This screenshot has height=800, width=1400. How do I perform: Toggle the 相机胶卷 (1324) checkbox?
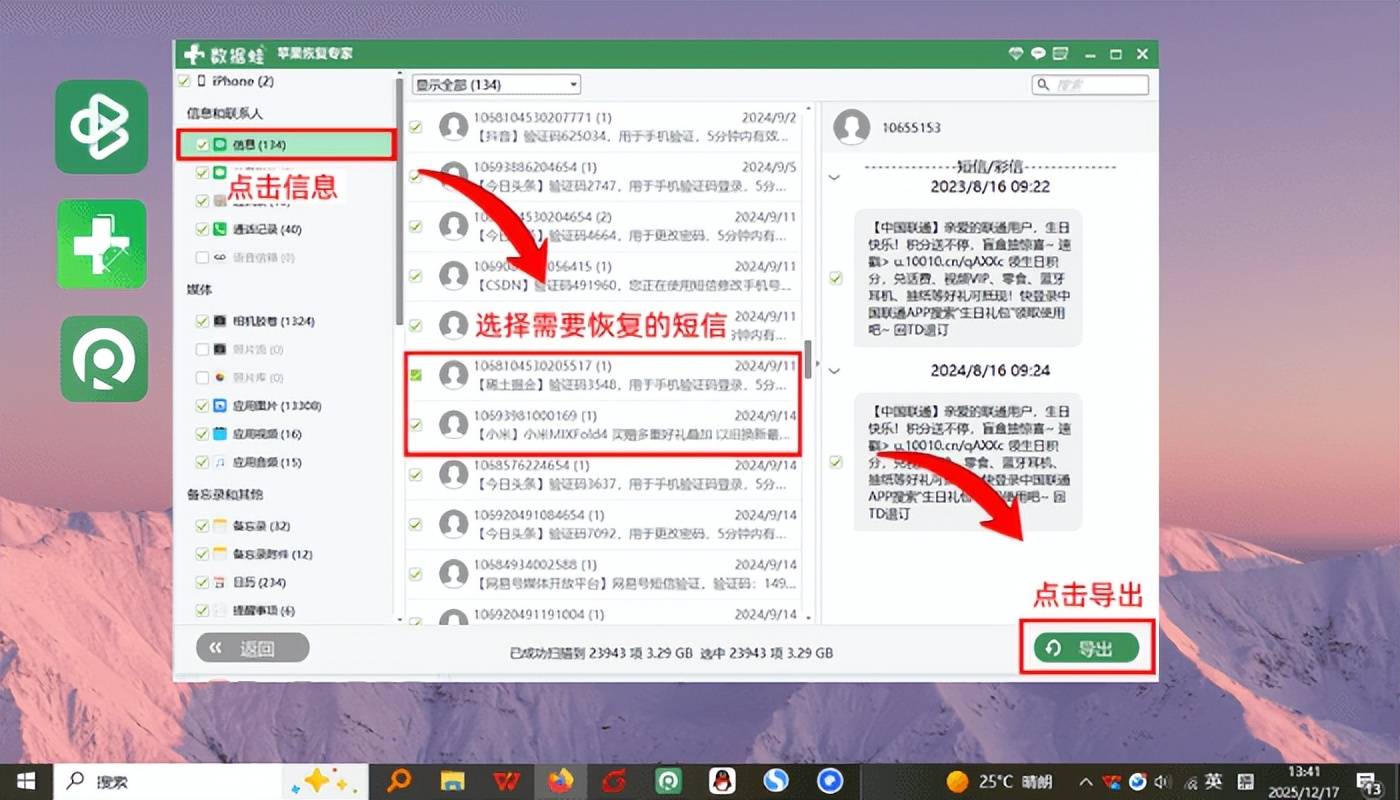(x=203, y=321)
